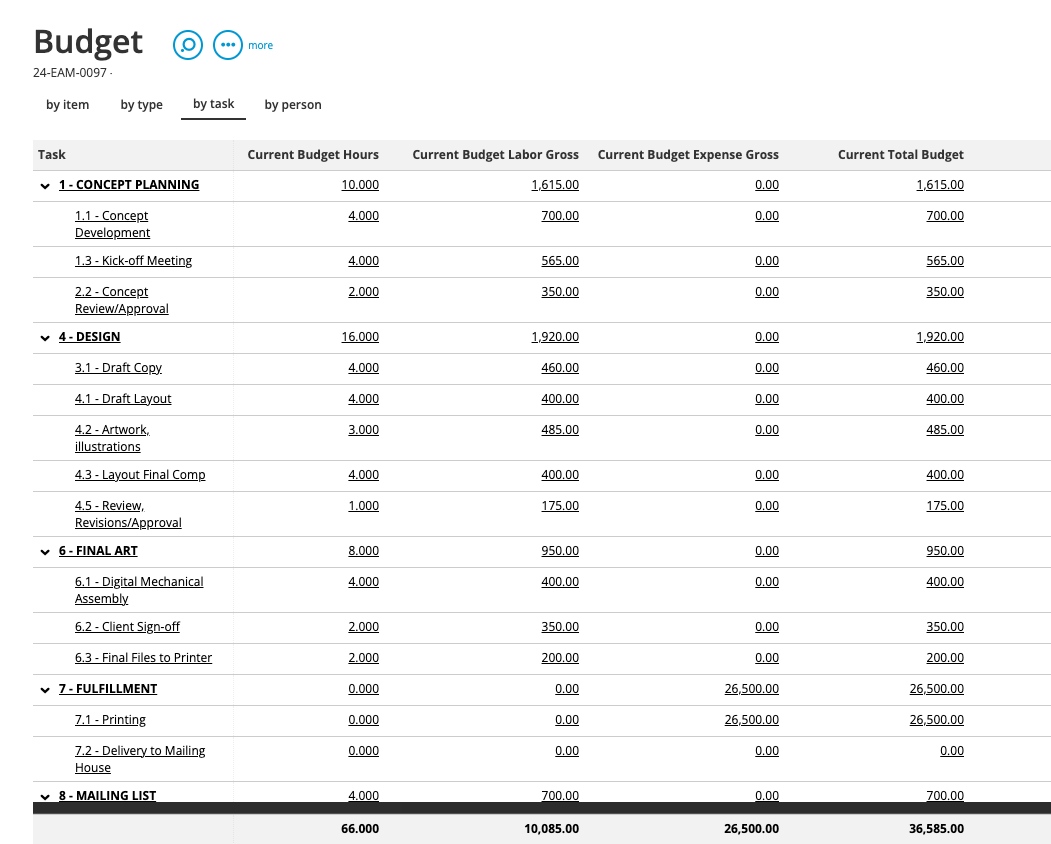This screenshot has height=844, width=1051.
Task: Collapse the 1 - CONCEPT PLANNING group
Action: [x=45, y=186]
